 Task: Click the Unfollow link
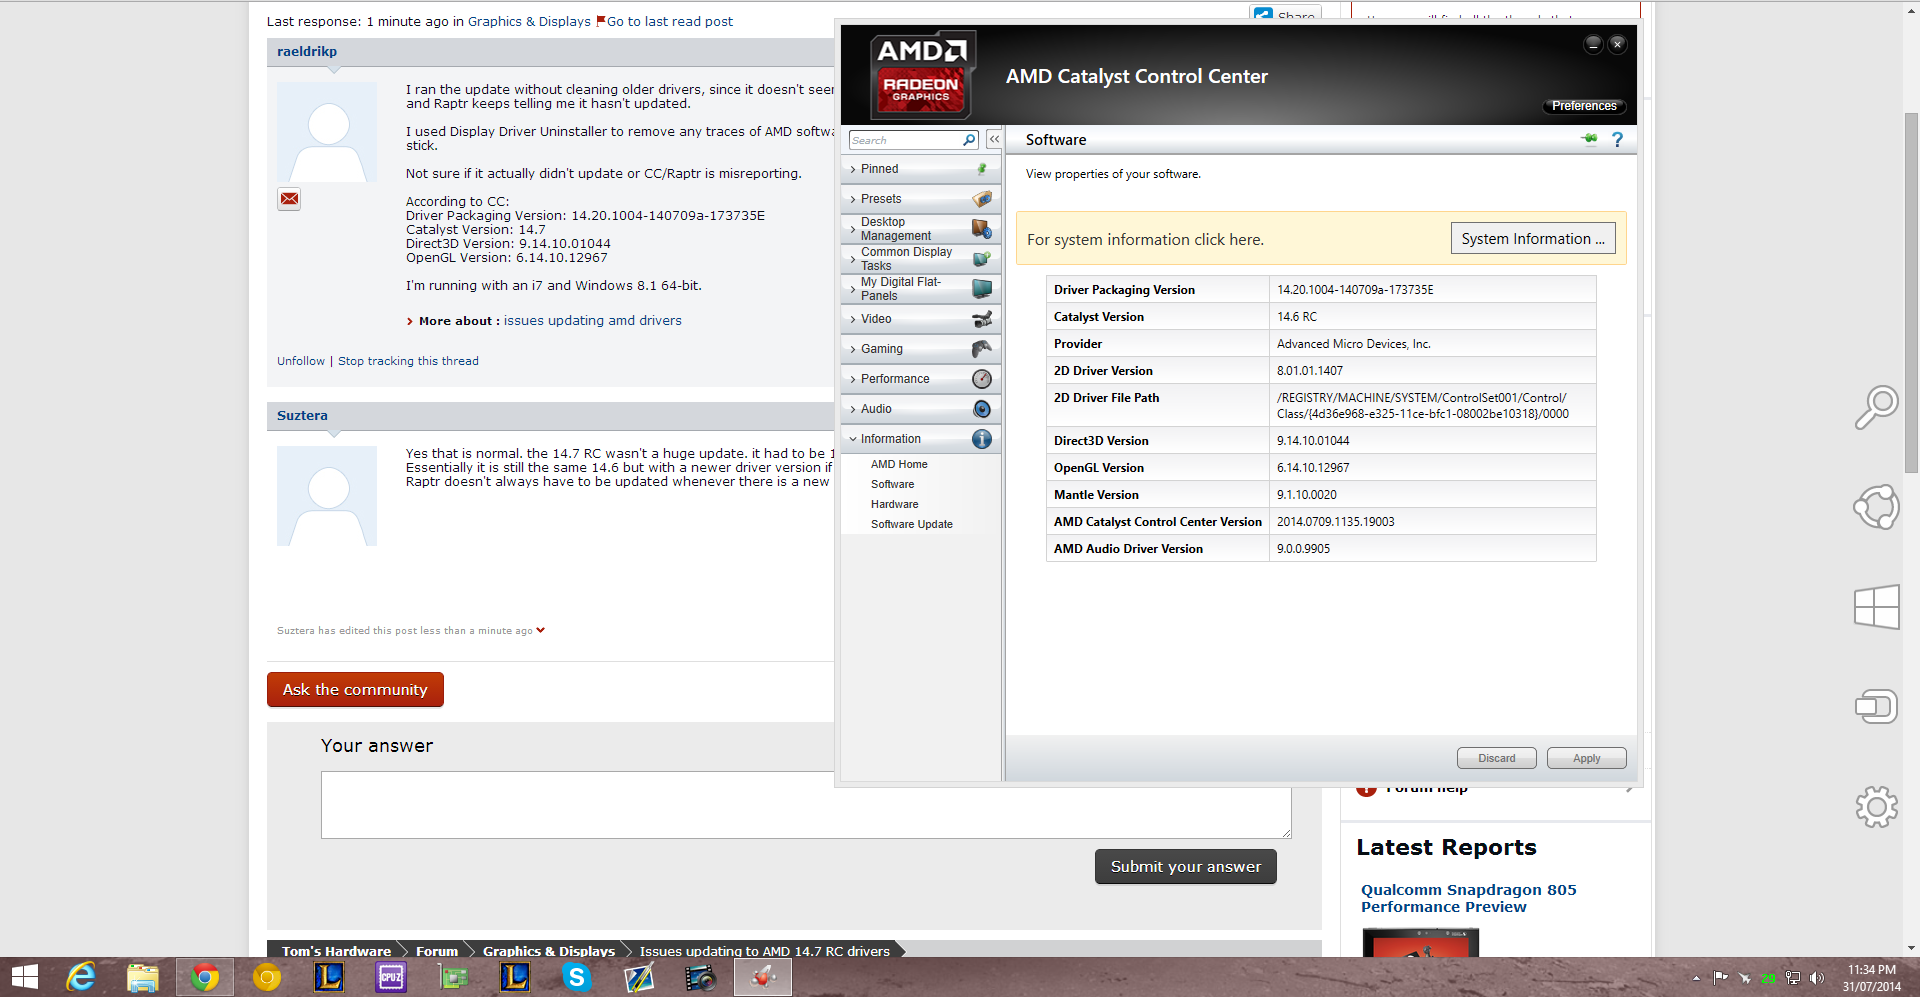tap(301, 361)
